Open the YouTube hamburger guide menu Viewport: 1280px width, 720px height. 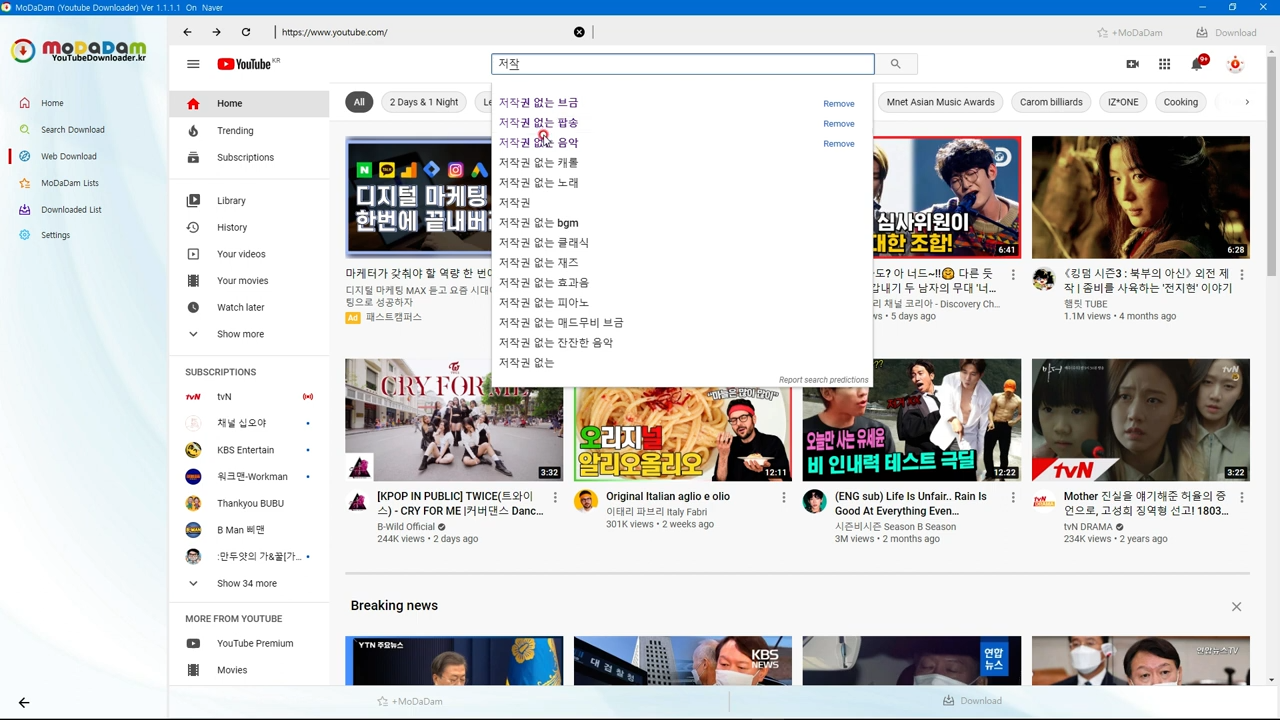pos(193,64)
